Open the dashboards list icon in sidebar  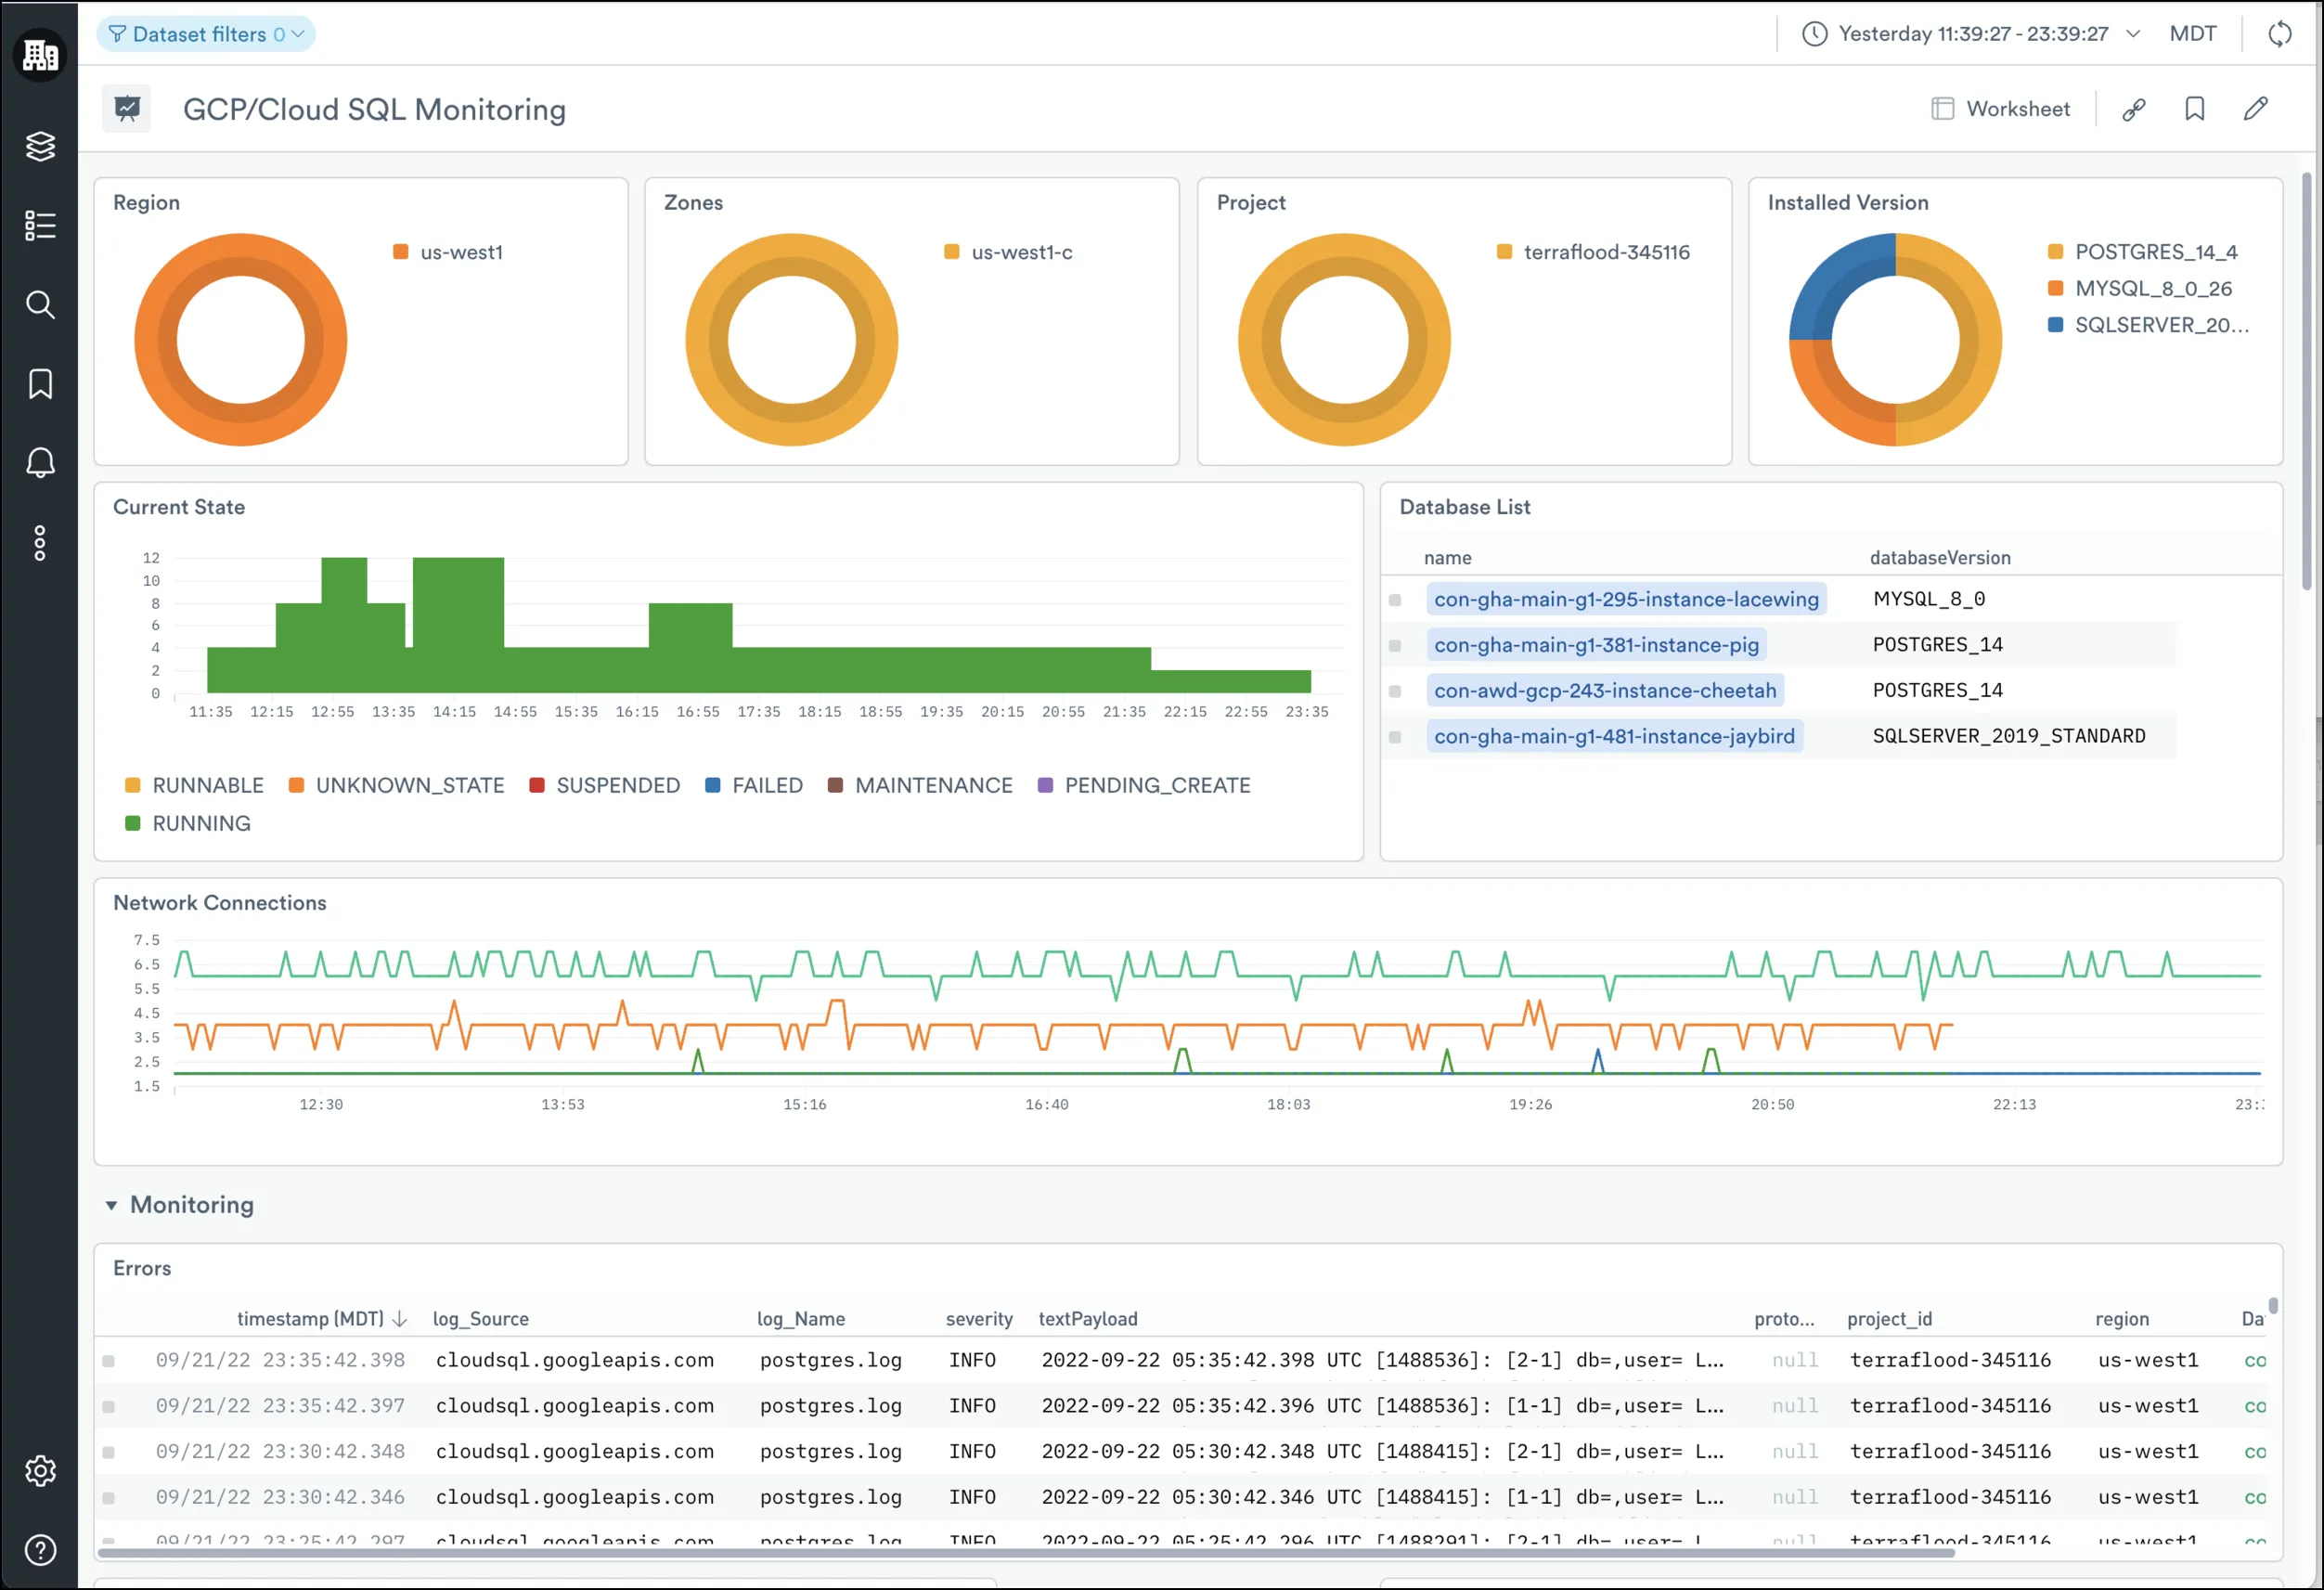[x=40, y=225]
